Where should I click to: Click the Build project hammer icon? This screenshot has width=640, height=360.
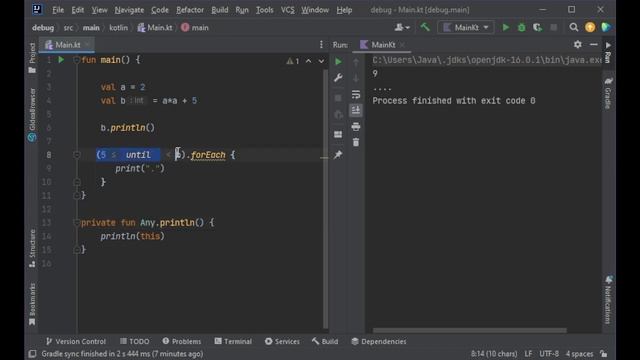[425, 27]
